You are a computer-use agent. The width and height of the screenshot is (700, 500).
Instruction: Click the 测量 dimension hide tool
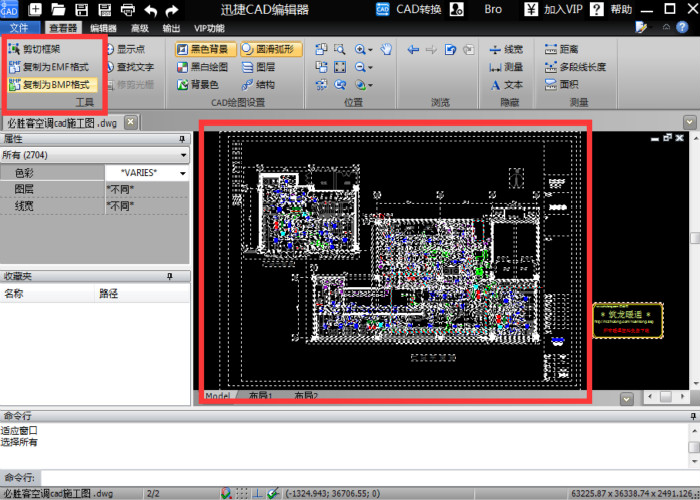pyautogui.click(x=506, y=67)
